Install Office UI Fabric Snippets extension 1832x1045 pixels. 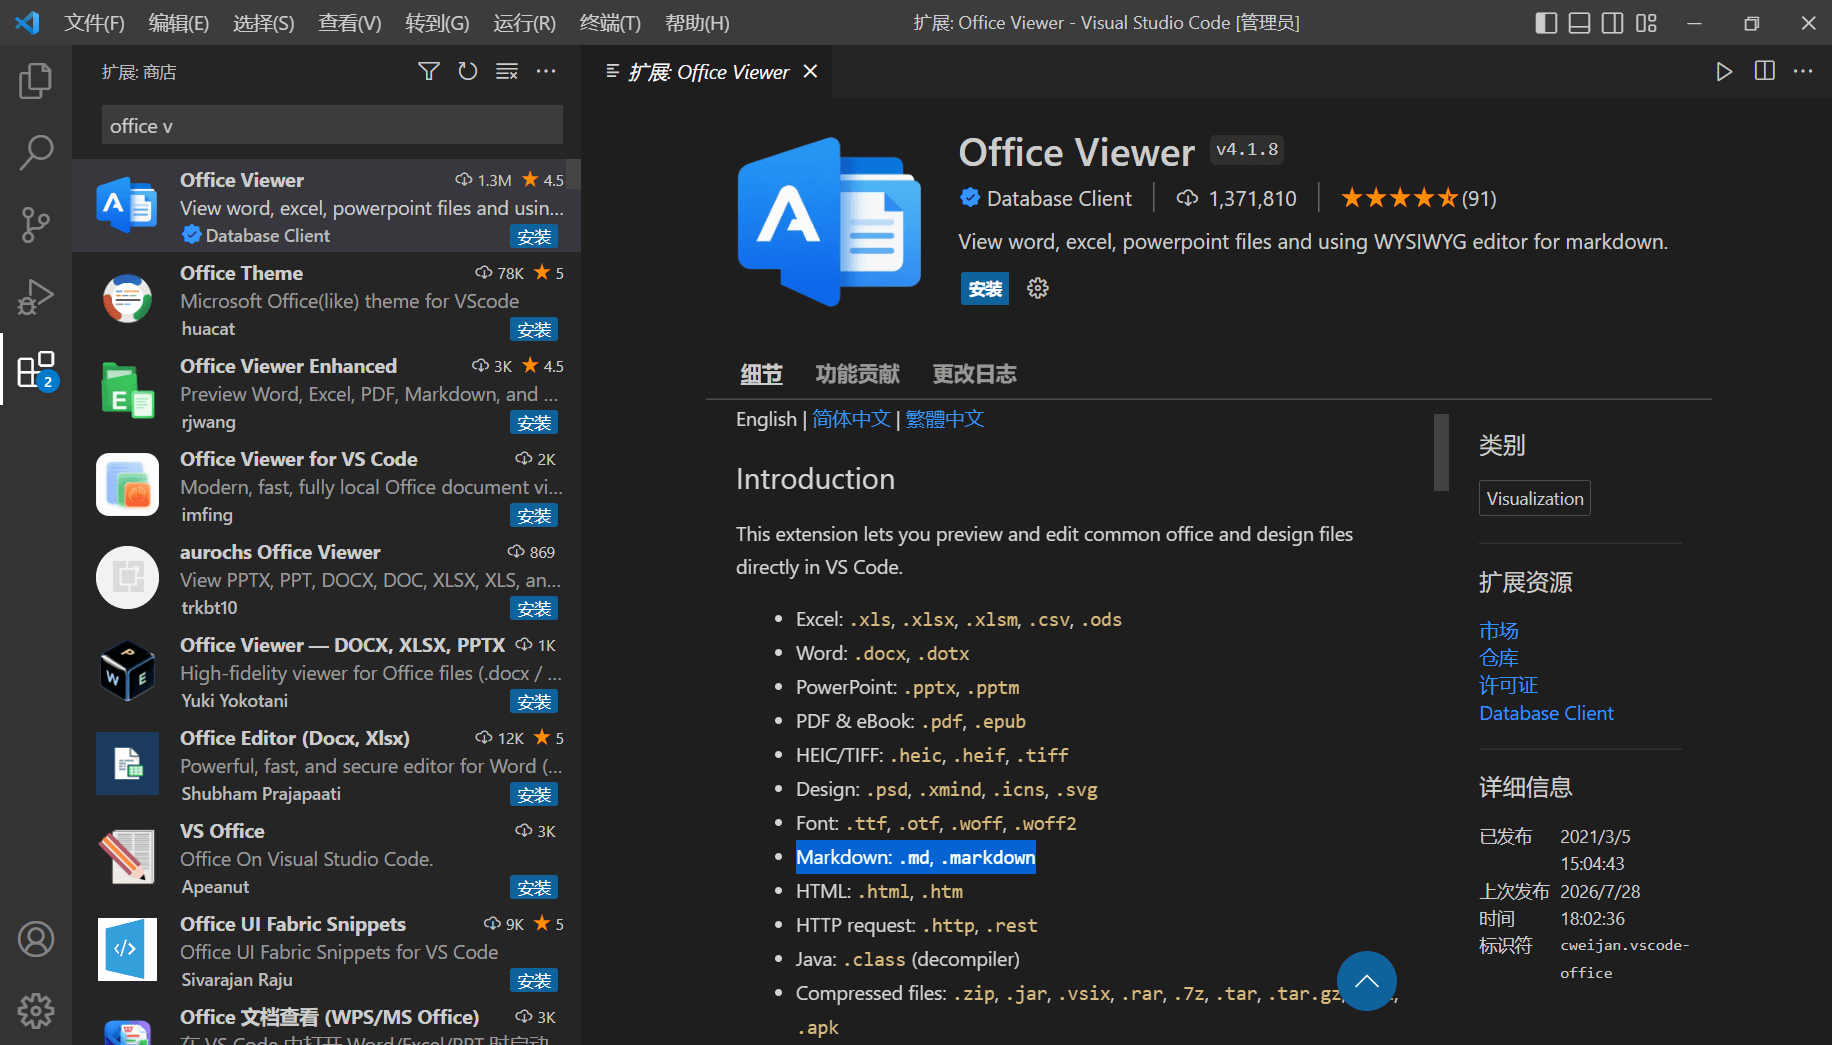pyautogui.click(x=534, y=981)
